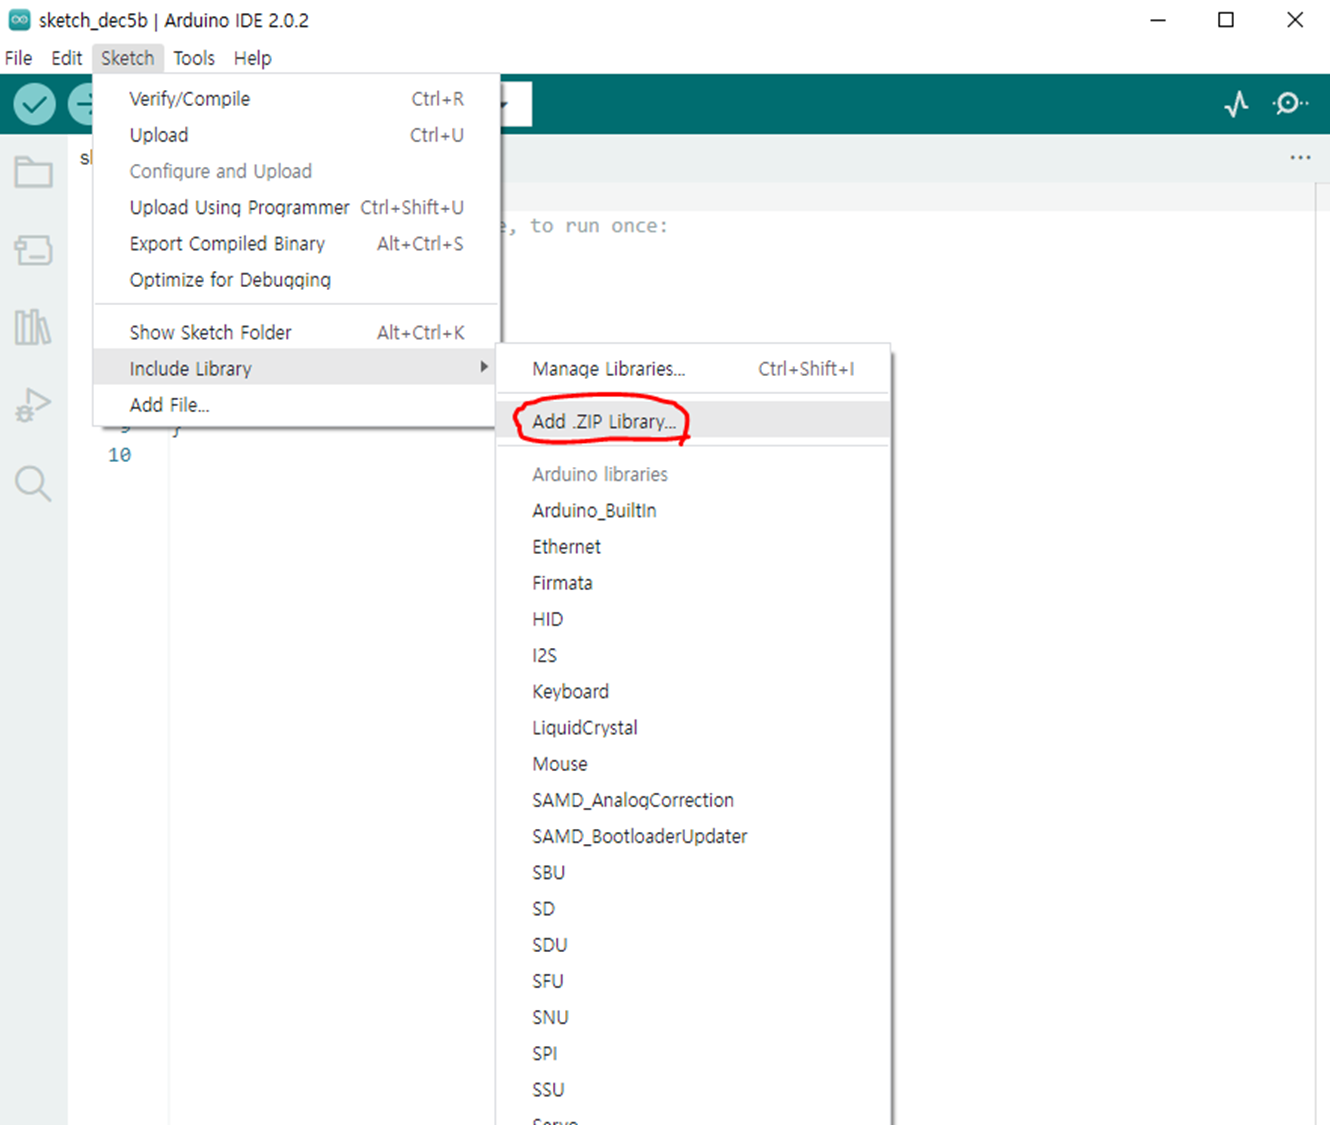Image resolution: width=1330 pixels, height=1125 pixels.
Task: Include the I2S library
Action: (693, 655)
